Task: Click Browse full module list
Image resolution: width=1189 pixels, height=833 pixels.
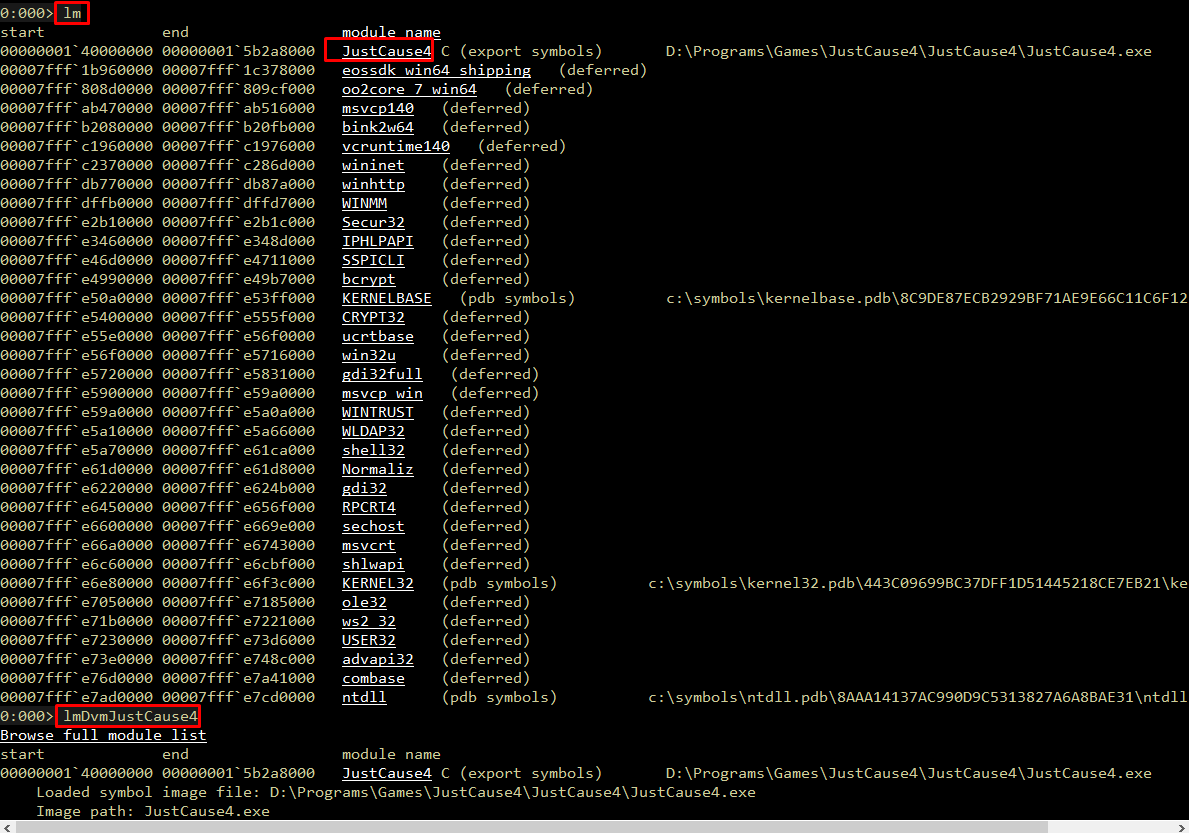Action: tap(103, 735)
